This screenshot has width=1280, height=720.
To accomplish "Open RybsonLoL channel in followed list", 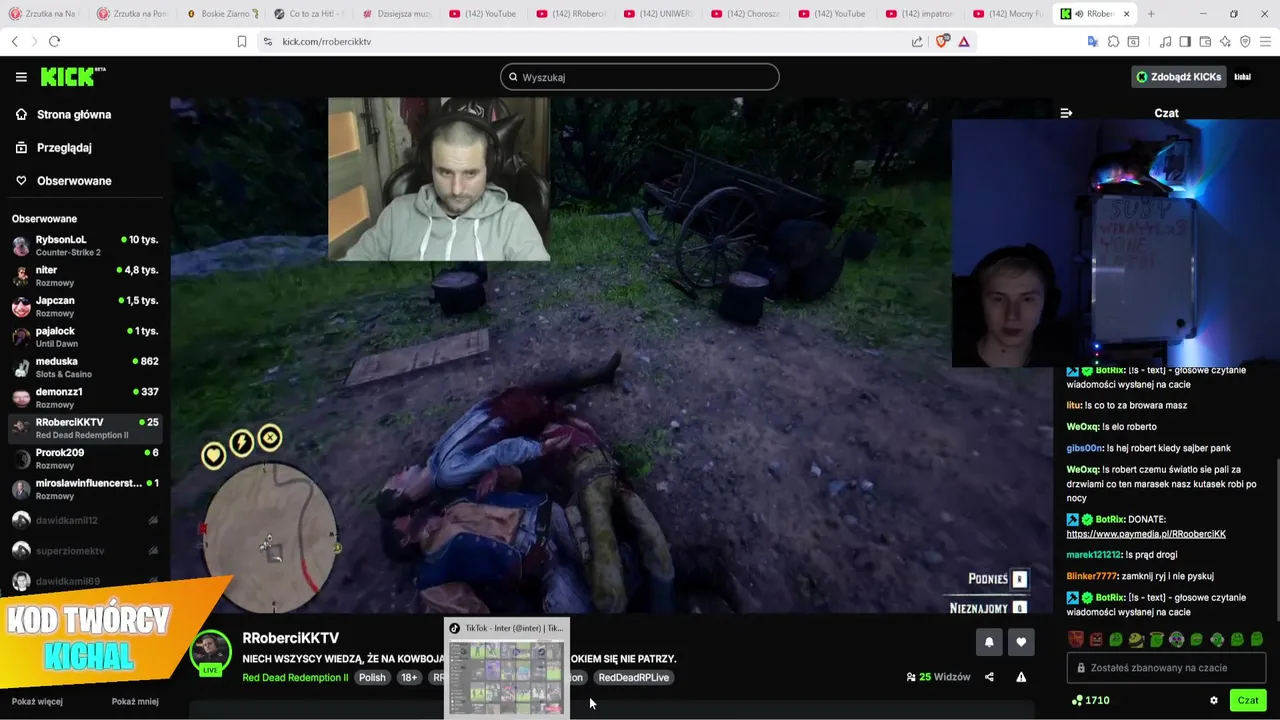I will click(x=85, y=246).
